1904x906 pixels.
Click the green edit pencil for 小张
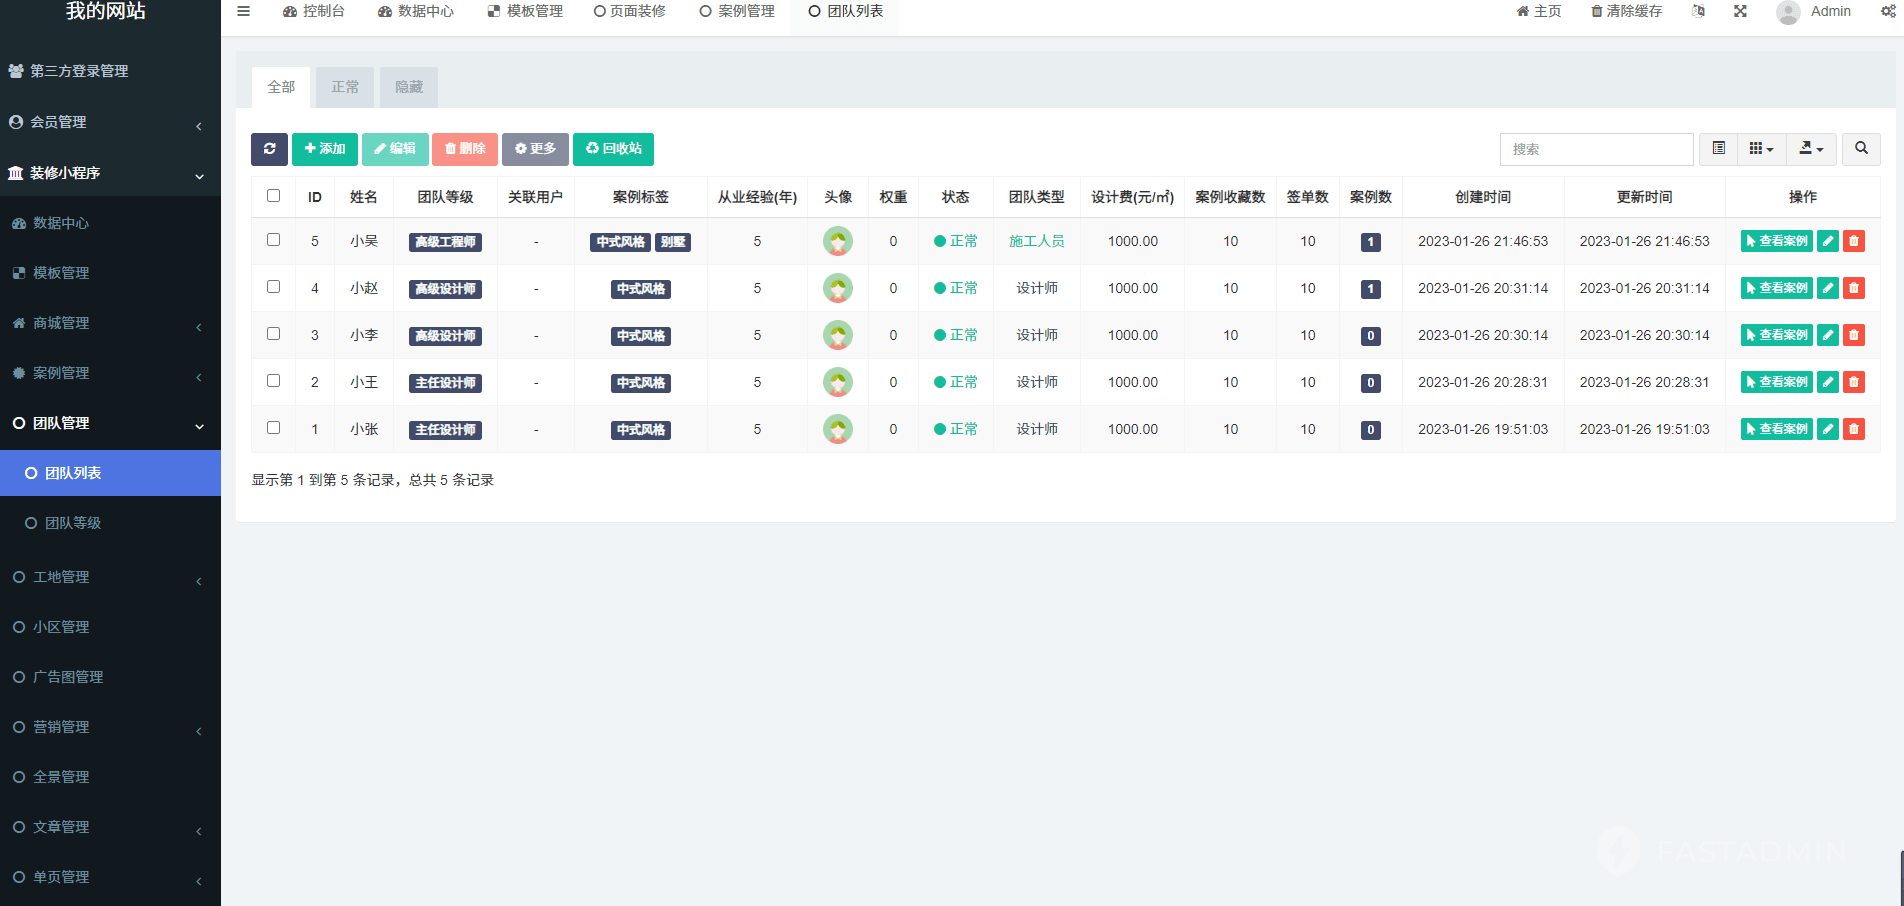(x=1828, y=429)
